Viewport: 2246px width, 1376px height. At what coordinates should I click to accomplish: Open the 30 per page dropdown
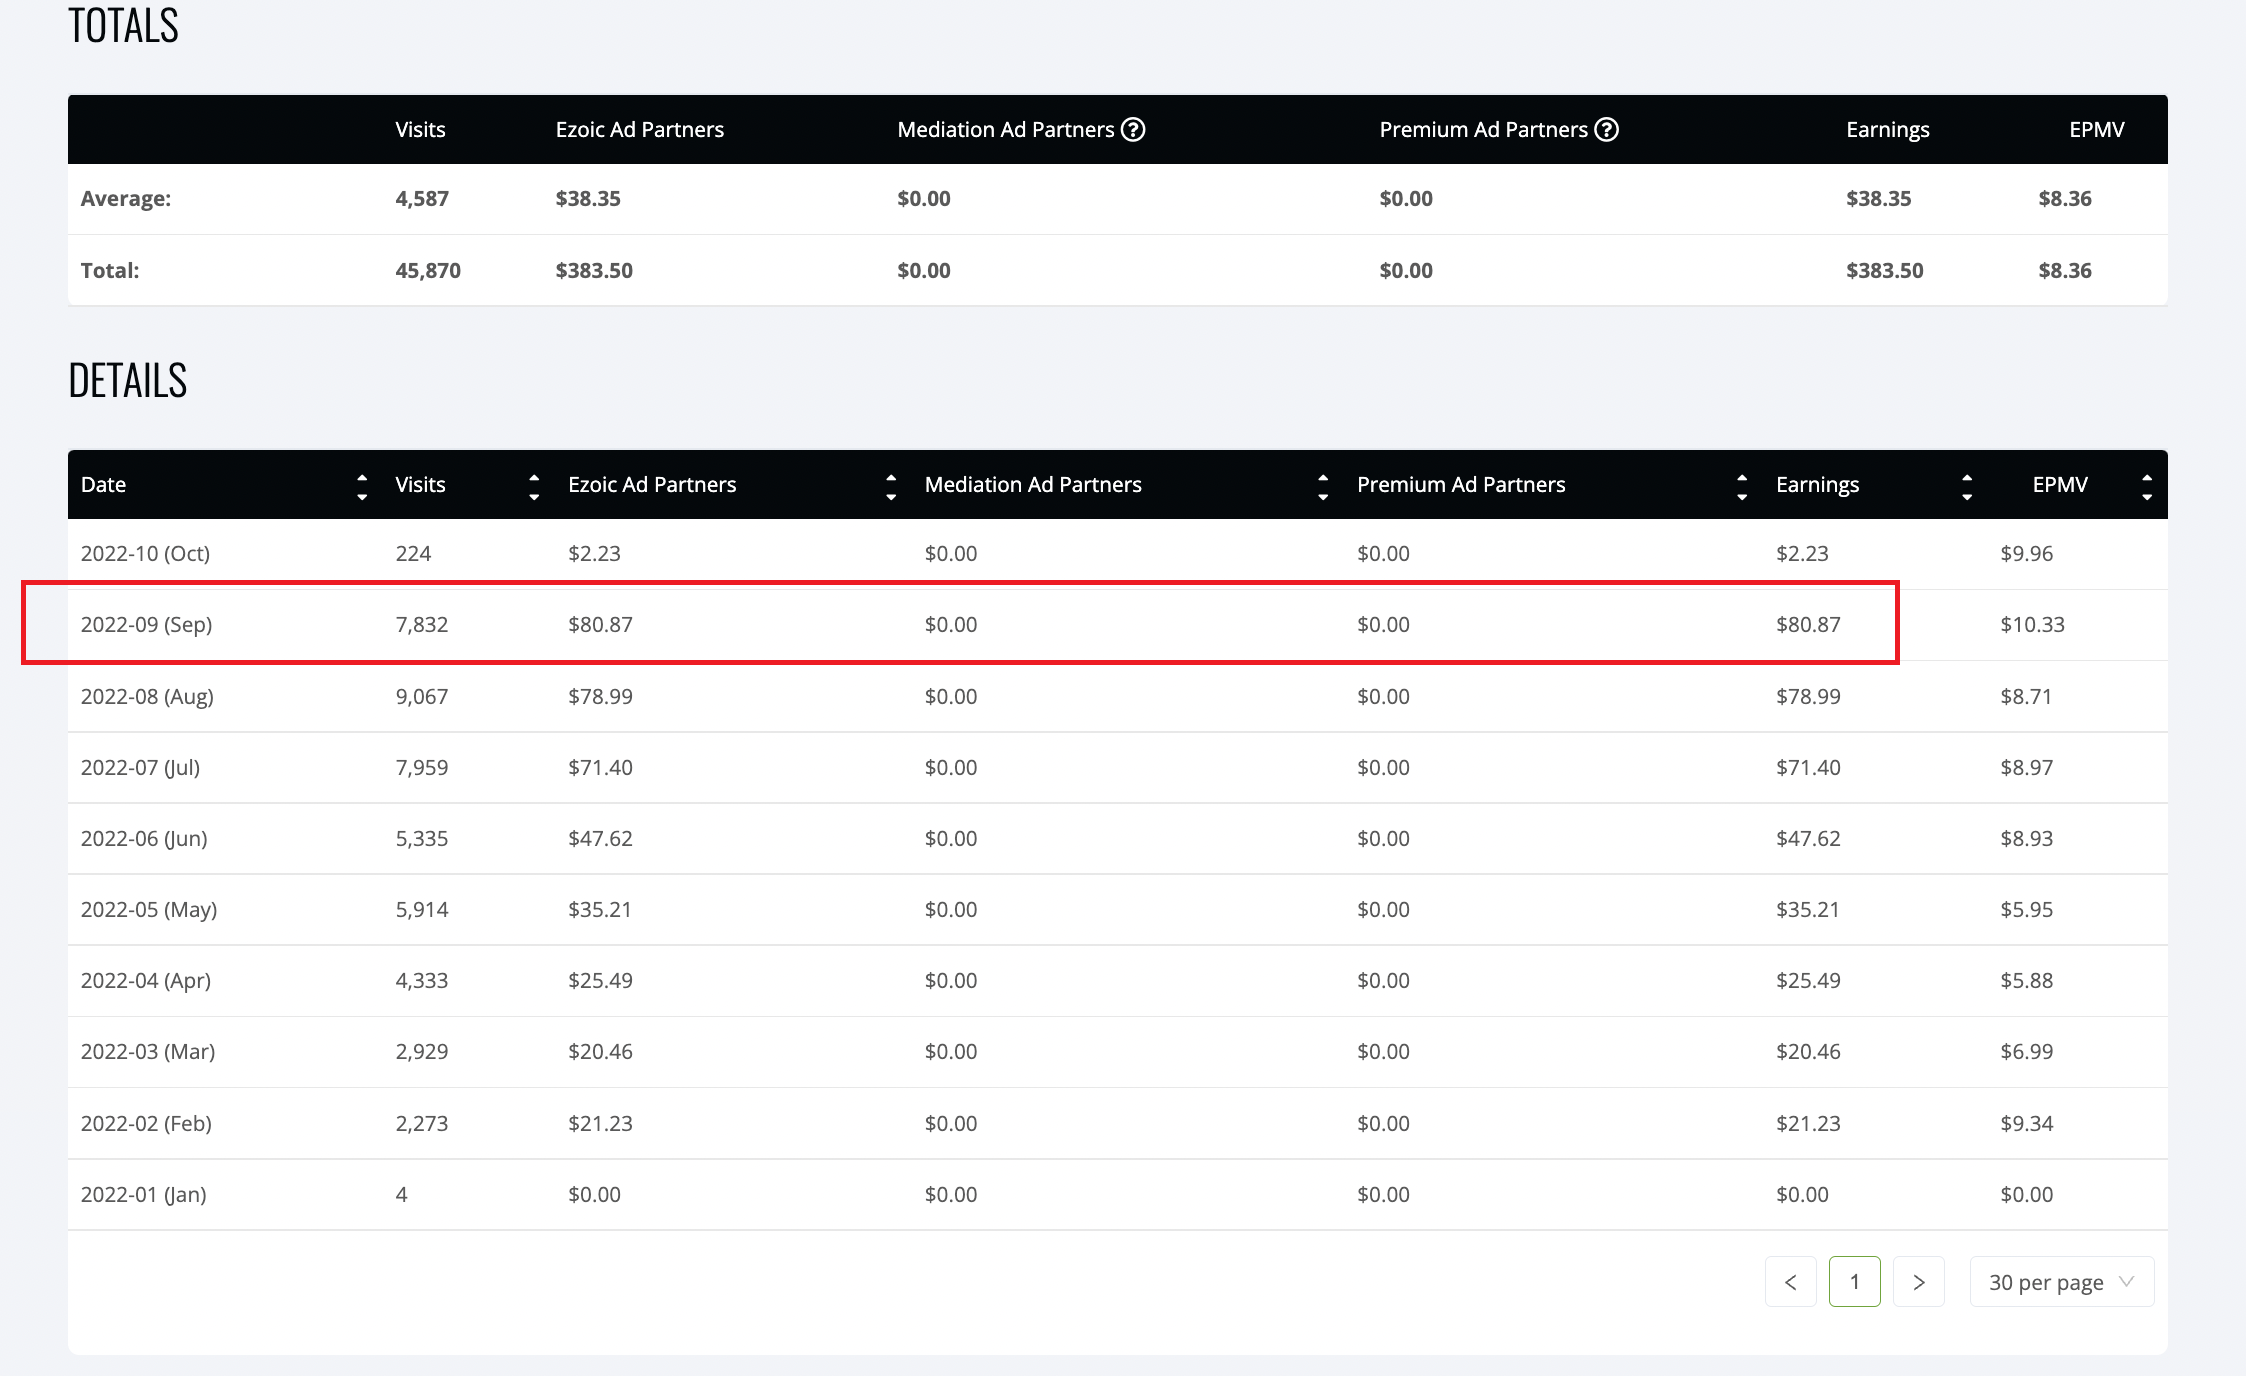(x=2062, y=1282)
